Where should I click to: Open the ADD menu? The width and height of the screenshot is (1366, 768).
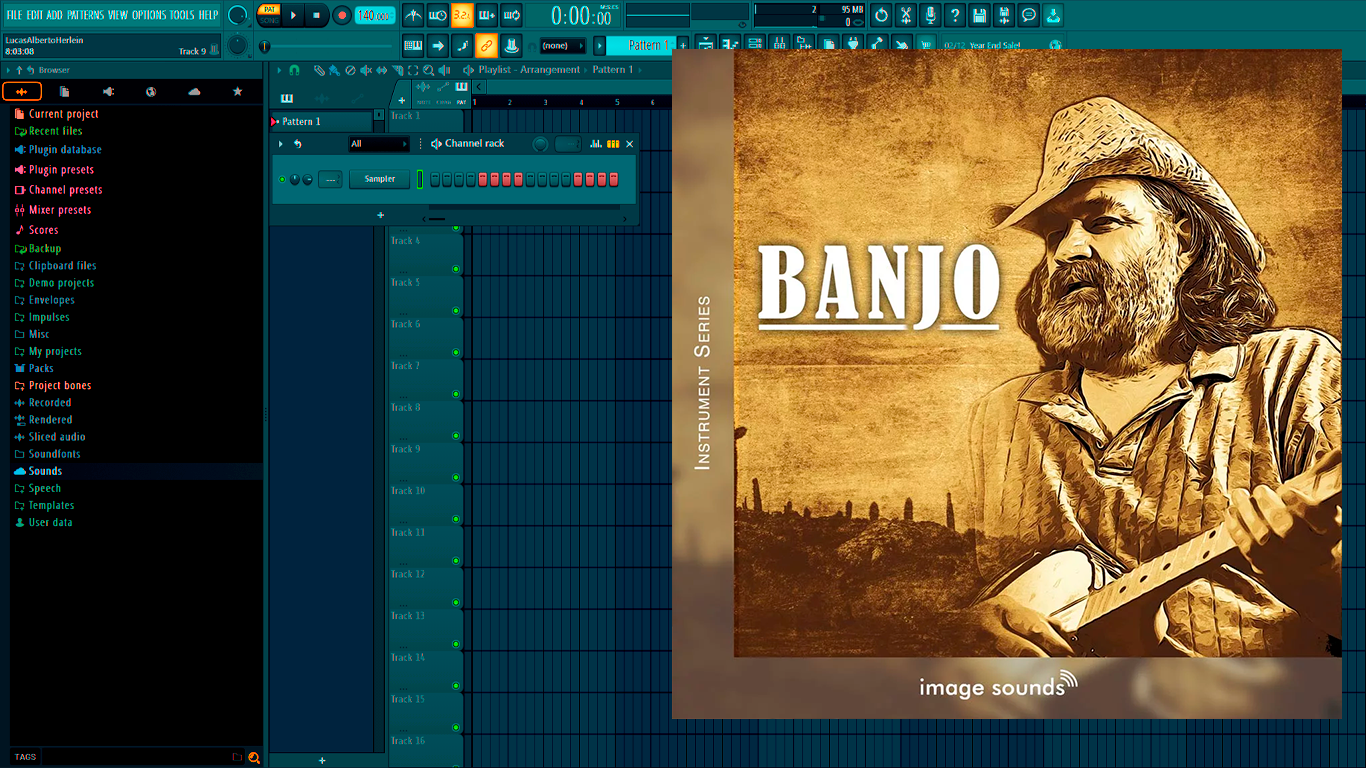[x=54, y=15]
